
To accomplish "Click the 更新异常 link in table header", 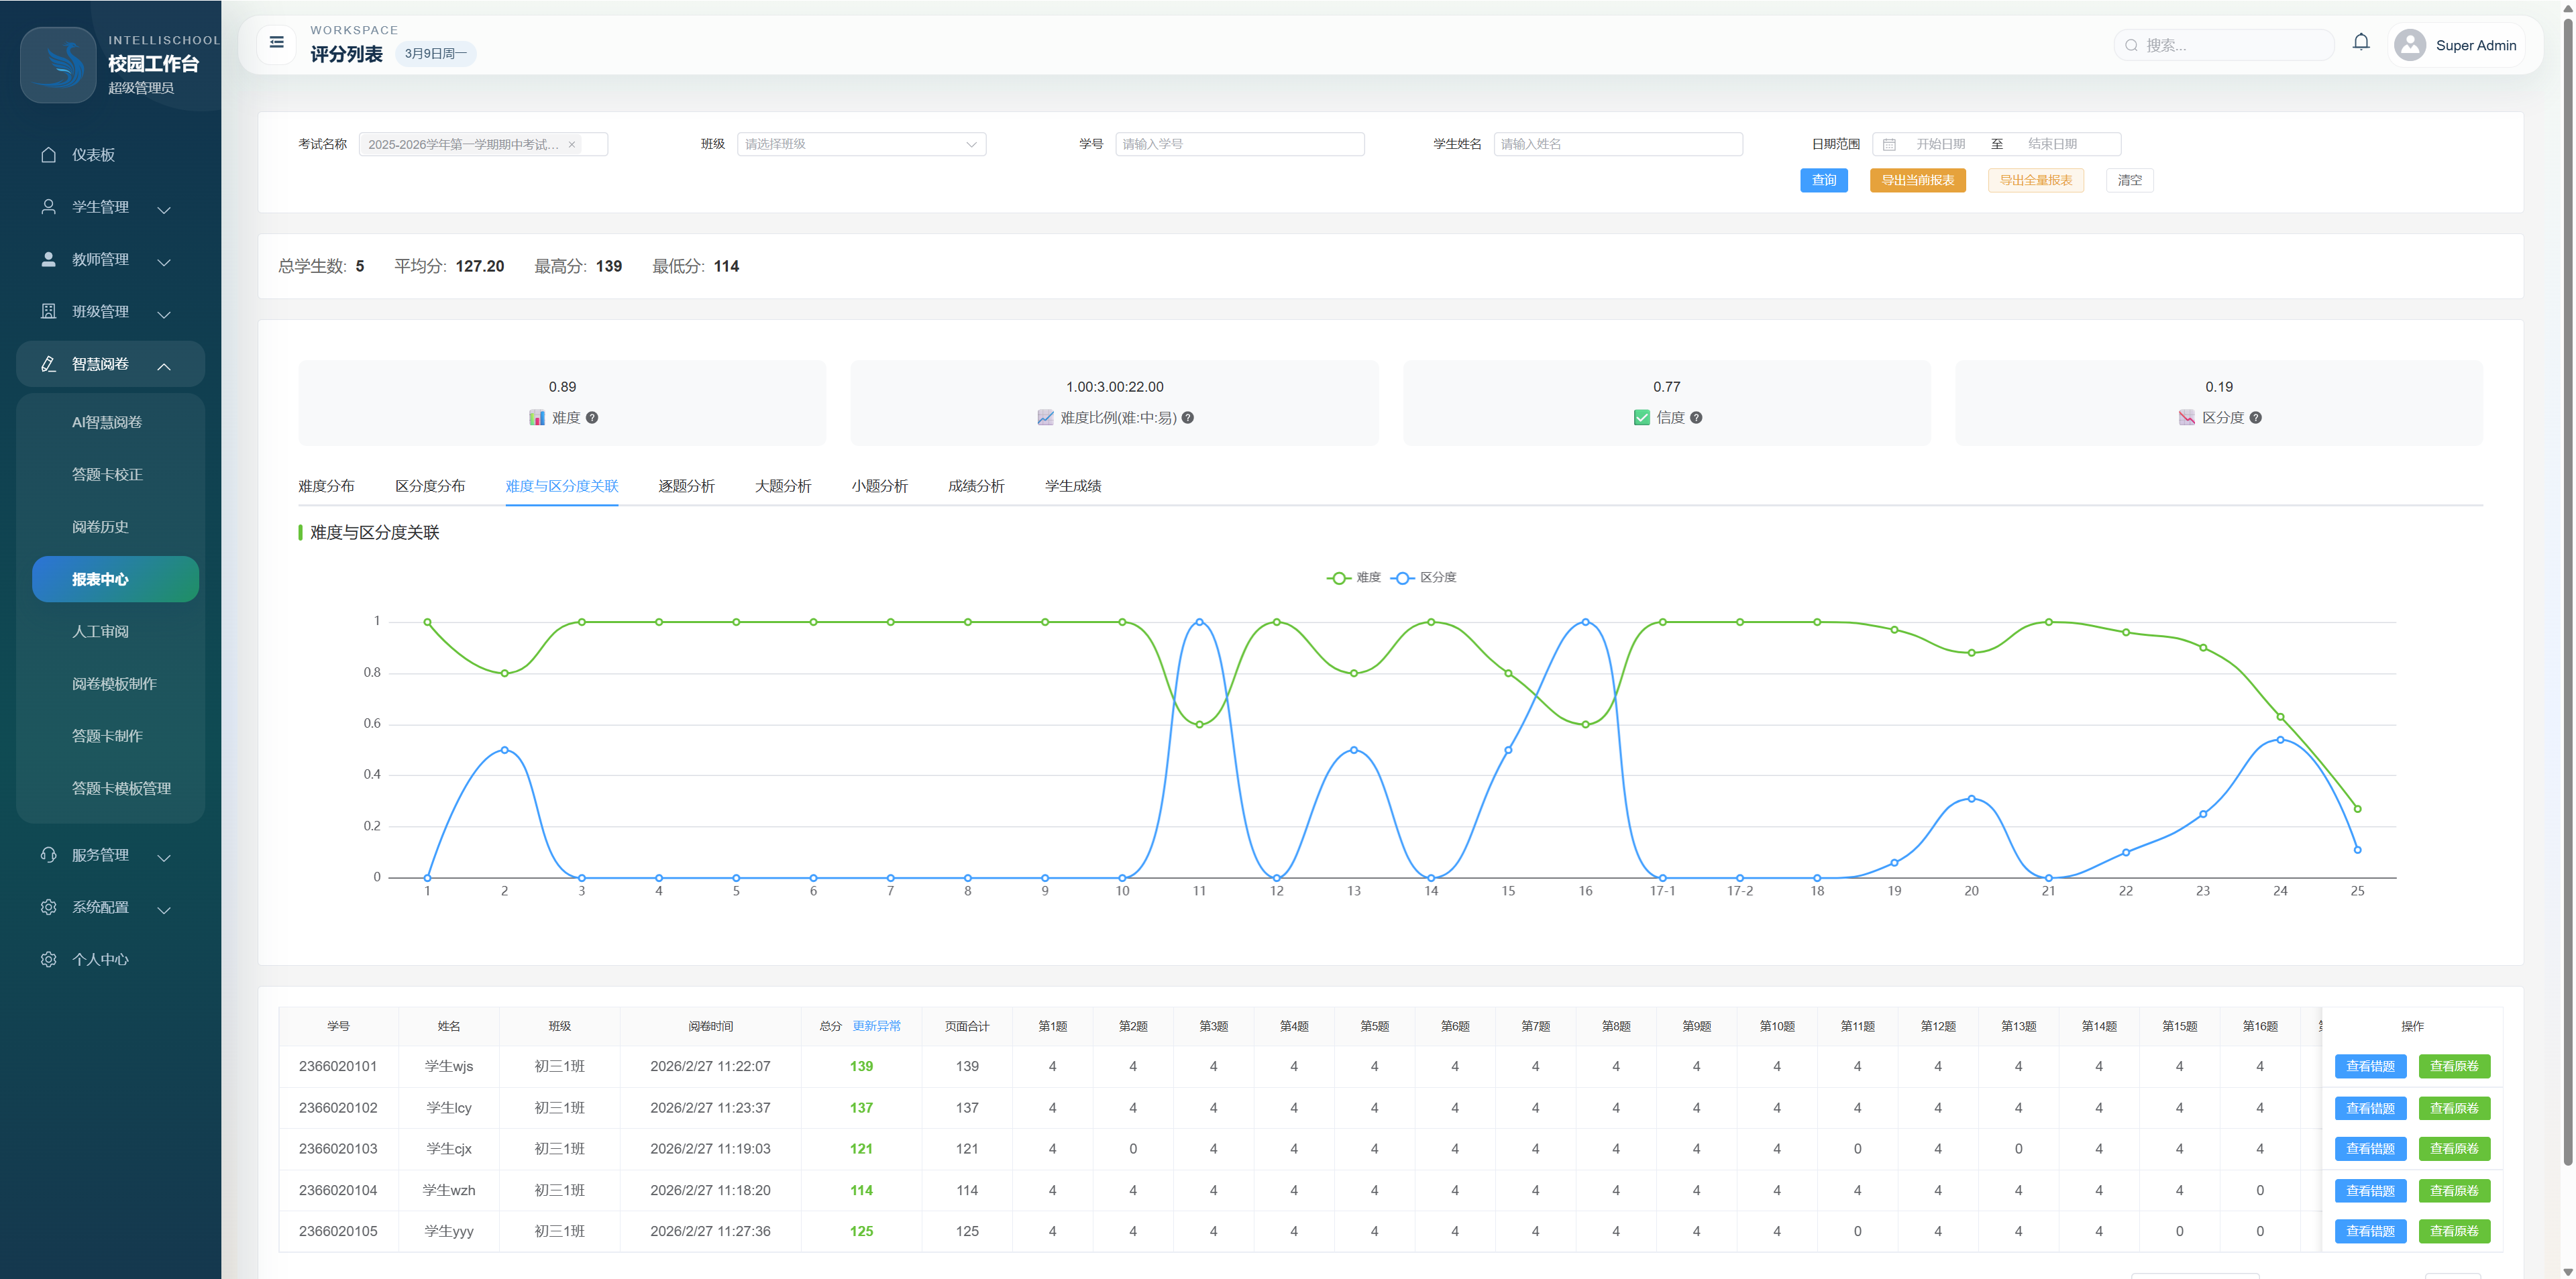I will click(876, 1027).
